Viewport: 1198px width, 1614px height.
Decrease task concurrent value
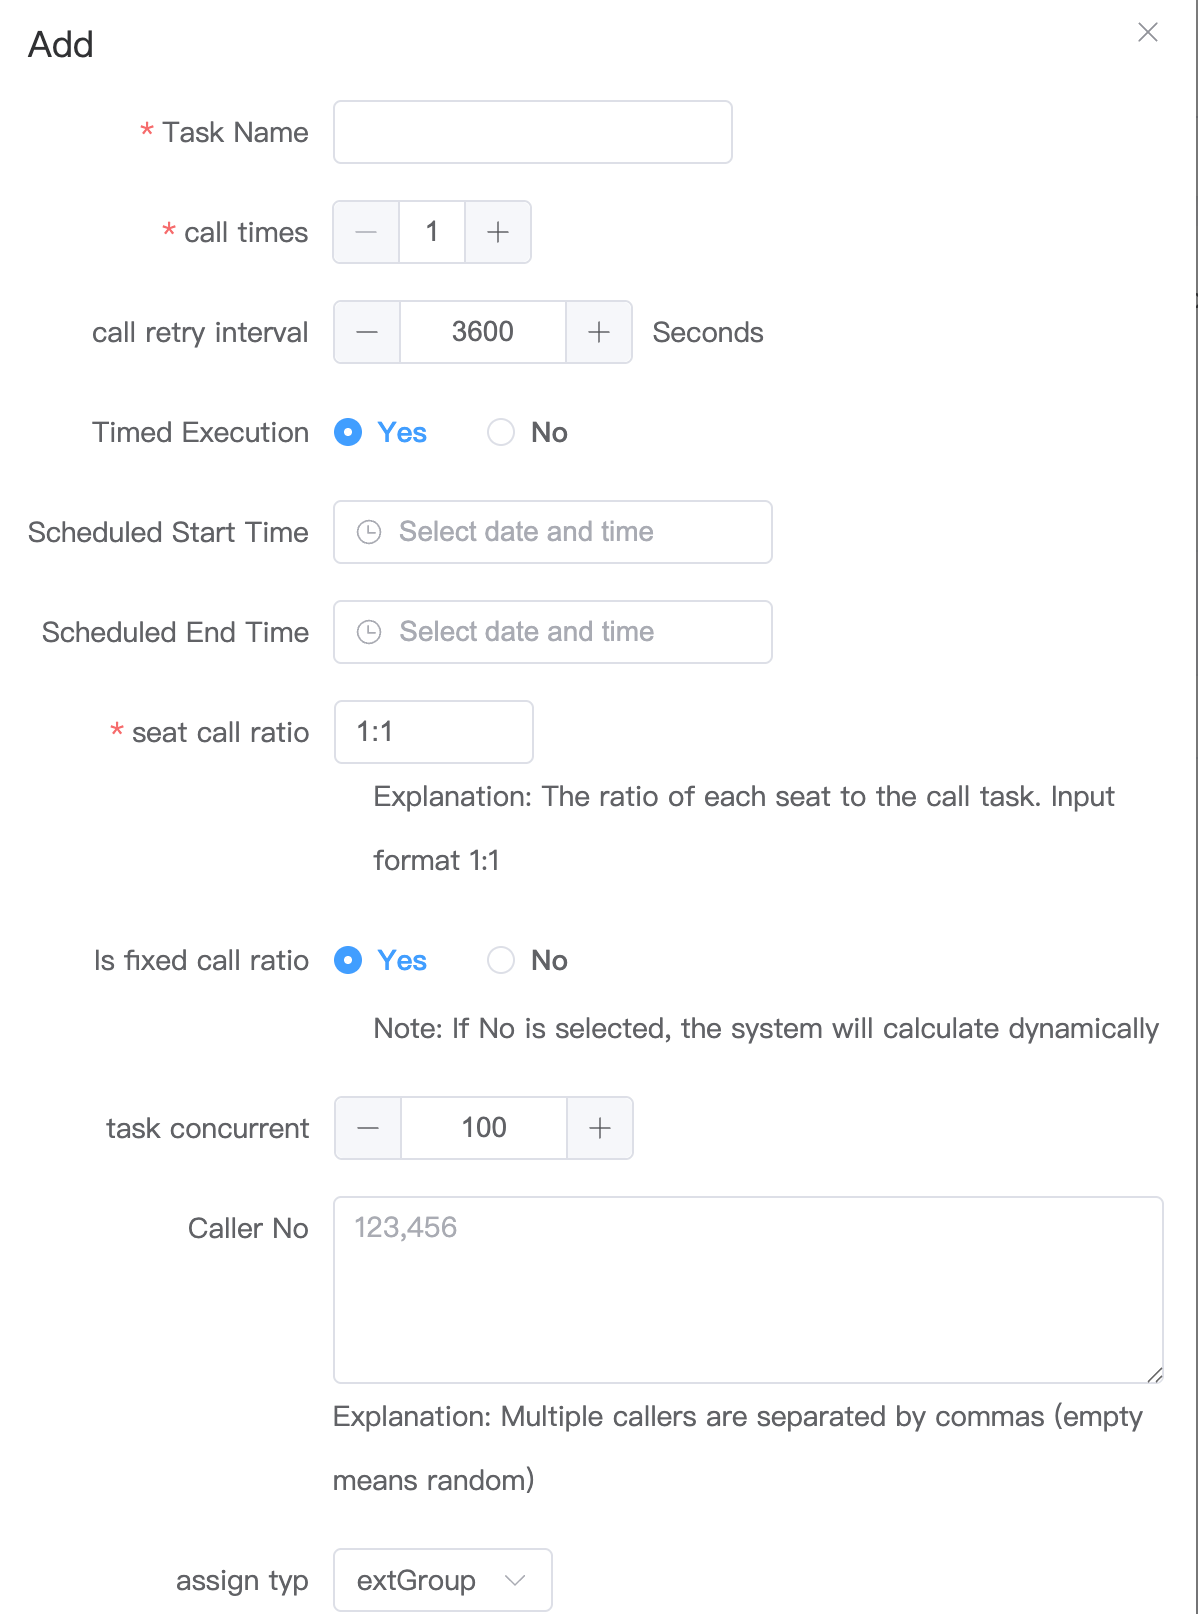point(368,1128)
